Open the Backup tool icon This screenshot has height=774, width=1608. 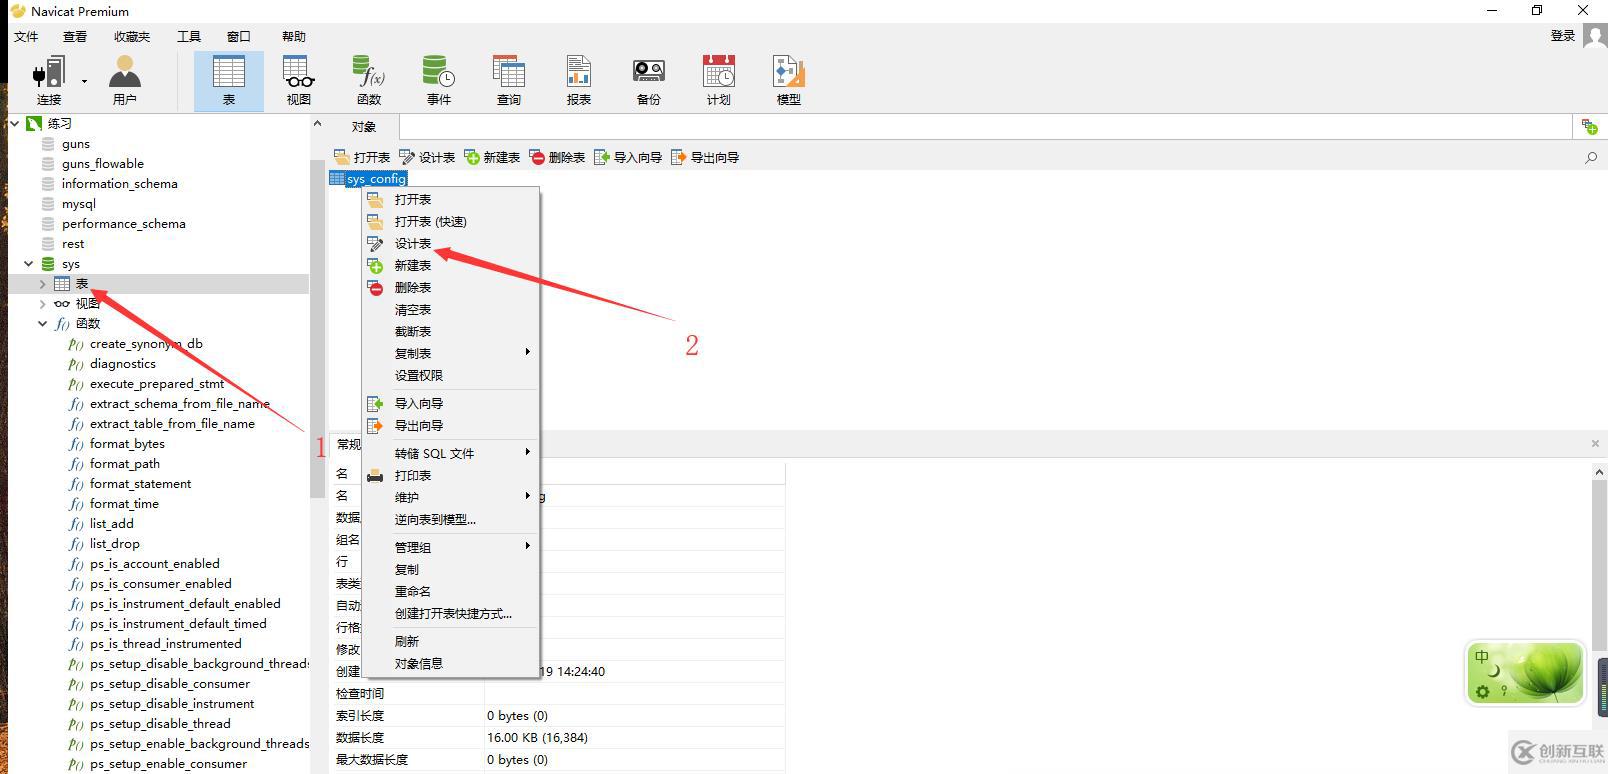[x=649, y=81]
